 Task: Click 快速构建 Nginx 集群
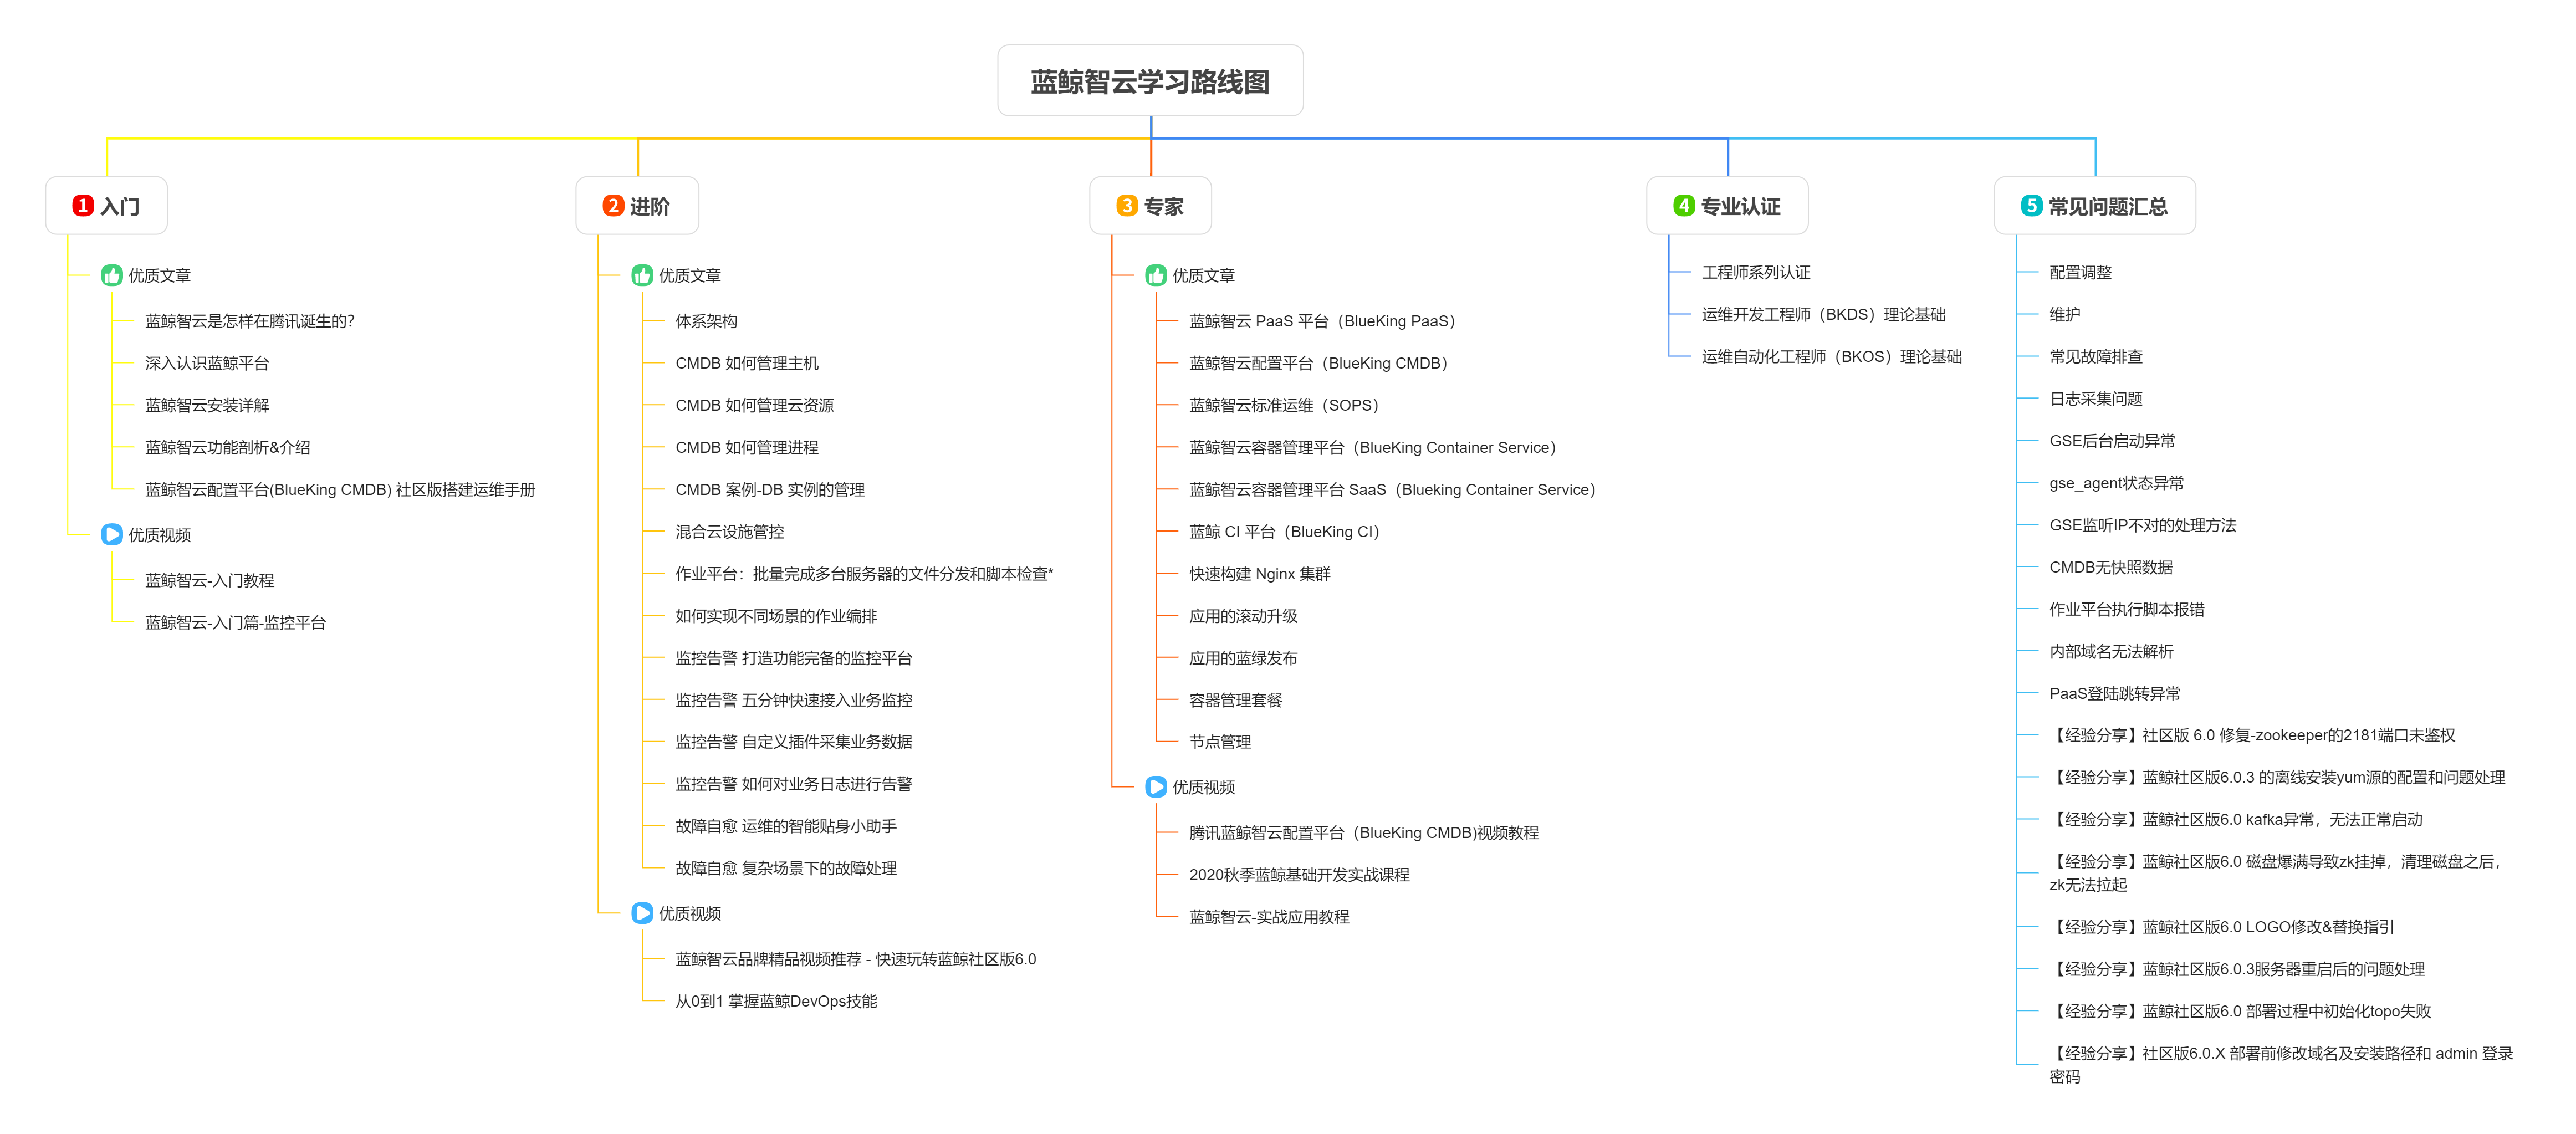click(x=1260, y=574)
